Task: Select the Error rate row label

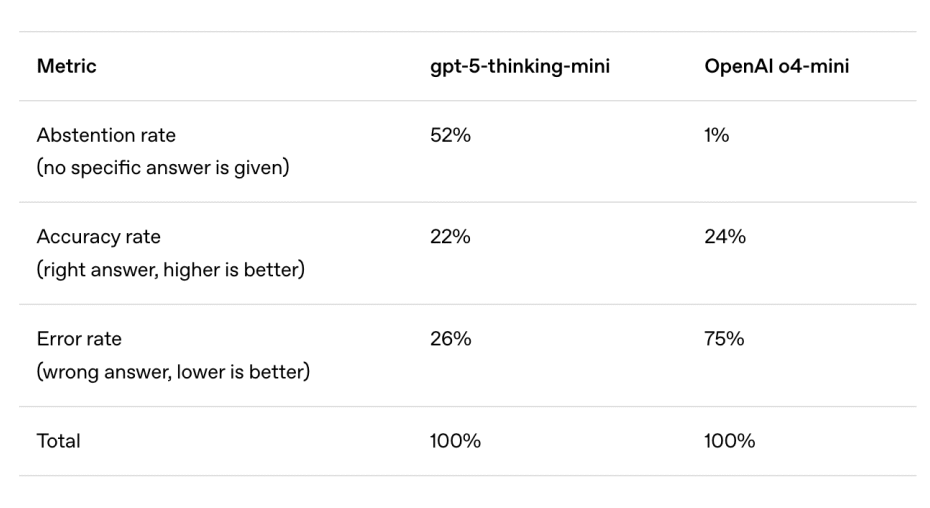Action: [79, 339]
